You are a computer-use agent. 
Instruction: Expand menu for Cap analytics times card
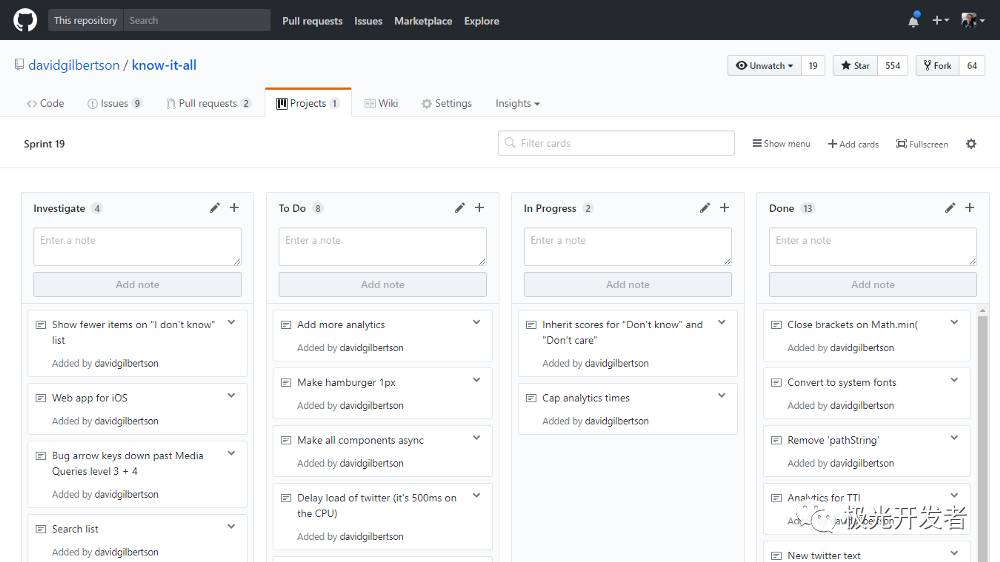pyautogui.click(x=722, y=396)
